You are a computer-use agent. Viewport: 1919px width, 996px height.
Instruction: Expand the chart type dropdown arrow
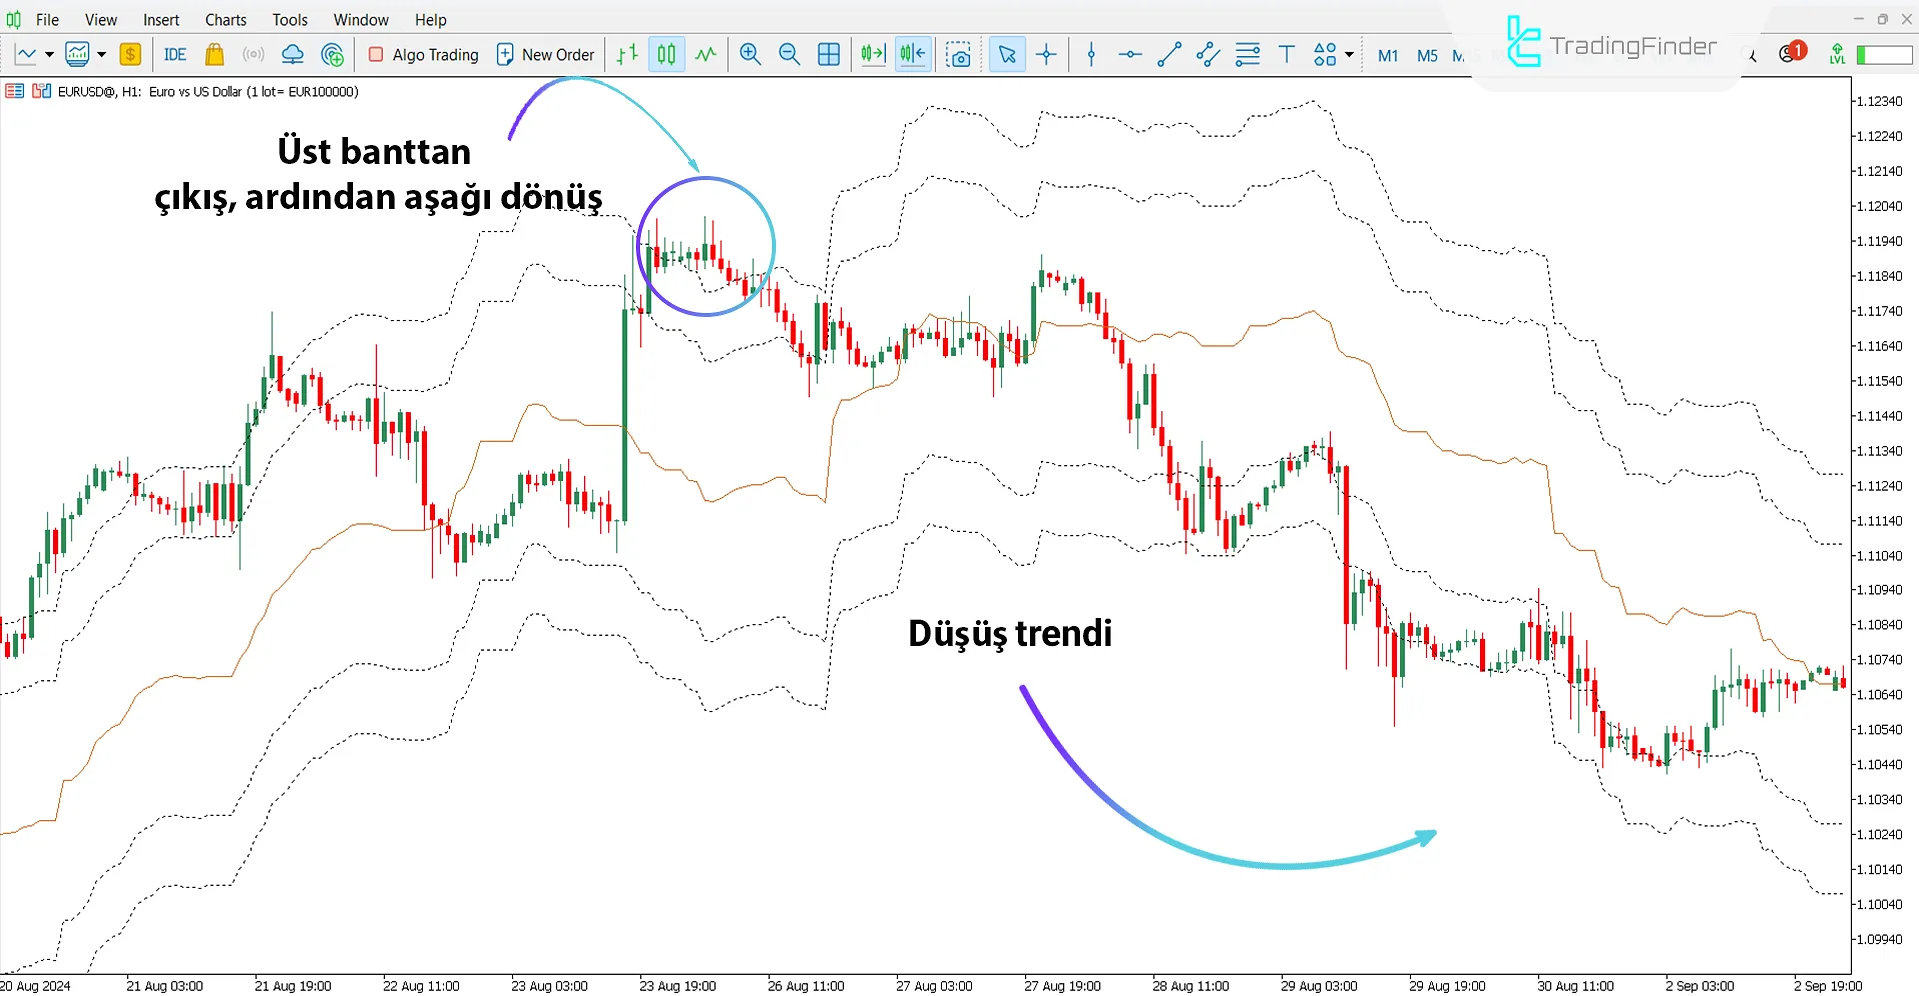click(48, 55)
